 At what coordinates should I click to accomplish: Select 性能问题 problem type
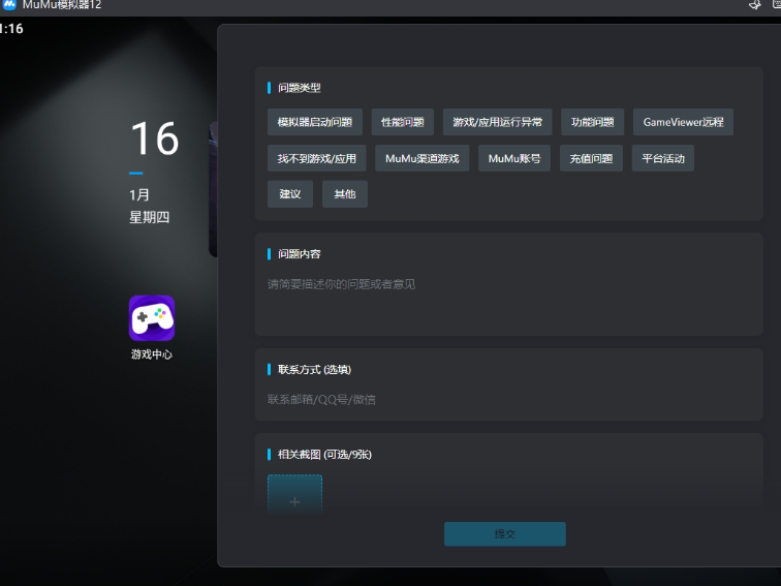pyautogui.click(x=402, y=122)
